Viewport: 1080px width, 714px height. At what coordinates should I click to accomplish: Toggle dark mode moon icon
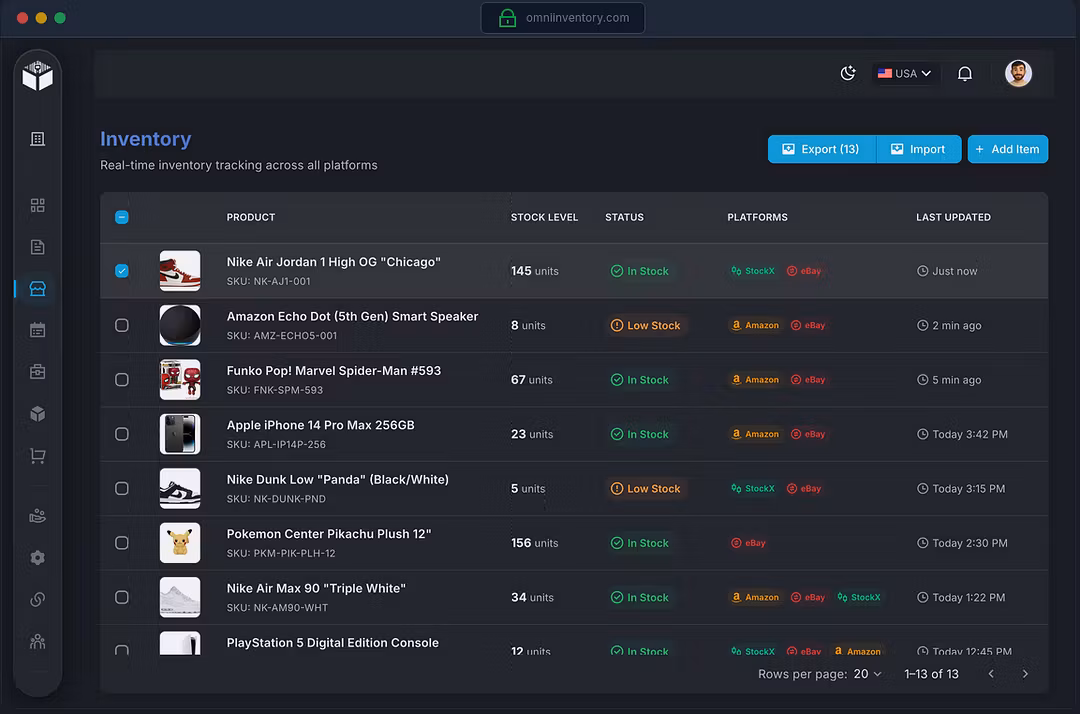point(848,73)
